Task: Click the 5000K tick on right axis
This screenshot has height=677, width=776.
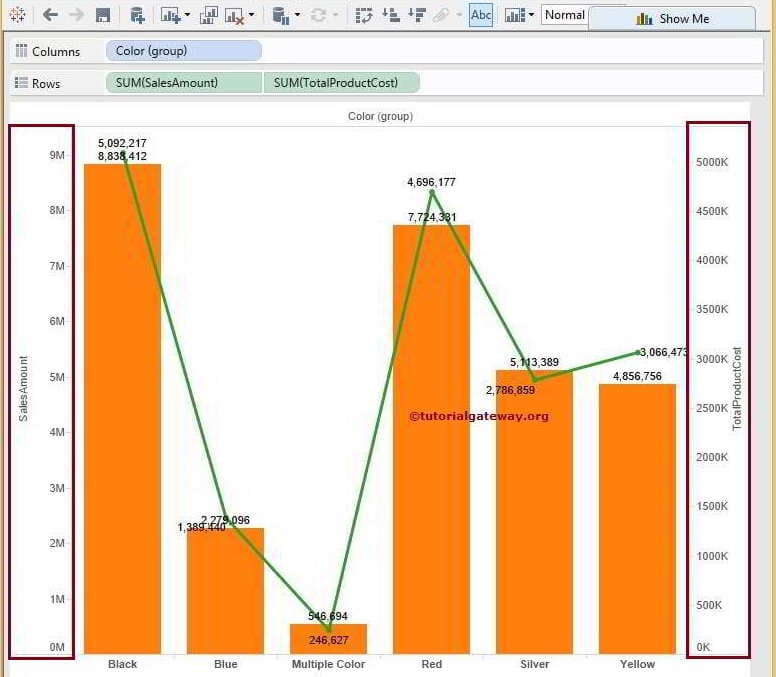Action: click(x=712, y=162)
